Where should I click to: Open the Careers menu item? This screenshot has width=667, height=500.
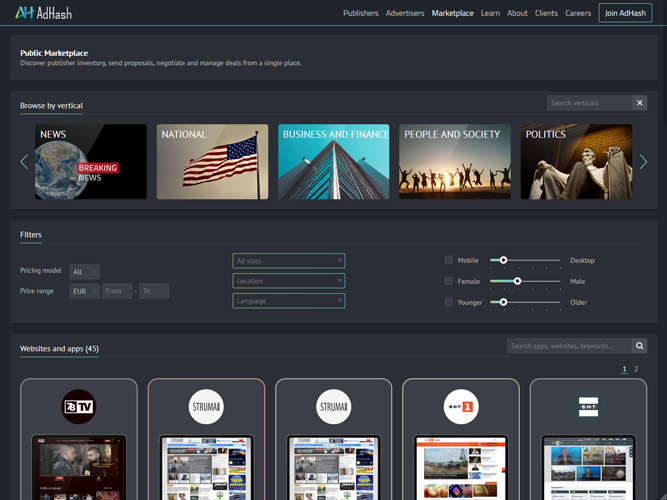(x=578, y=14)
